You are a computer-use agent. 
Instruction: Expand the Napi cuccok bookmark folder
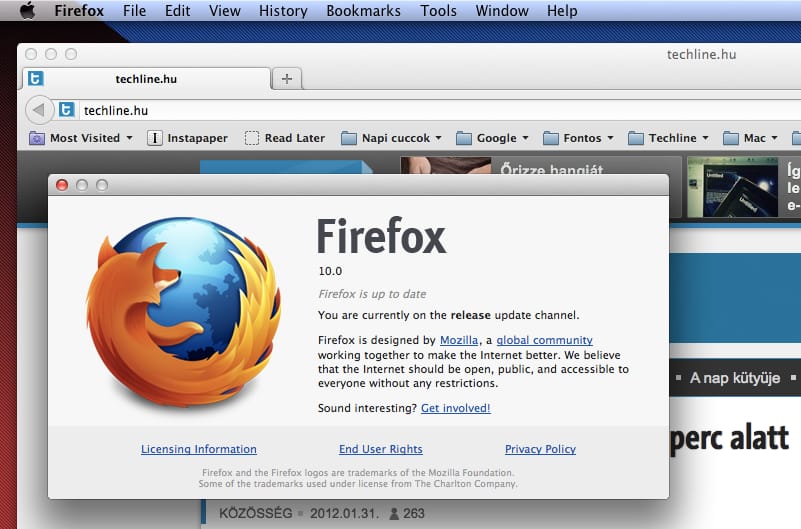click(x=391, y=138)
